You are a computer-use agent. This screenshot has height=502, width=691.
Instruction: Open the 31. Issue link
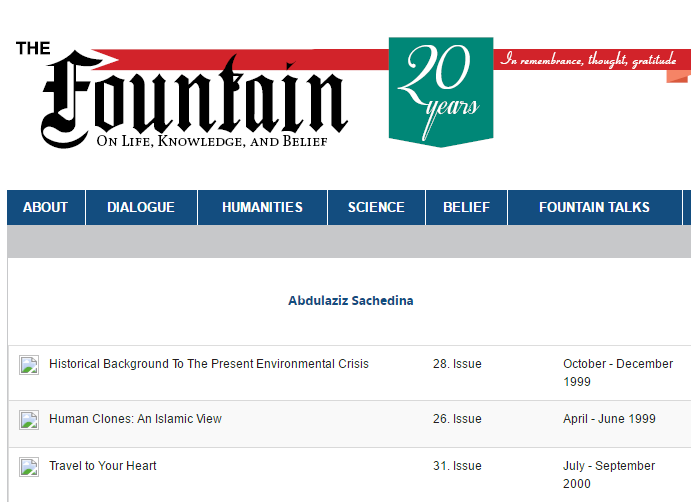[457, 466]
